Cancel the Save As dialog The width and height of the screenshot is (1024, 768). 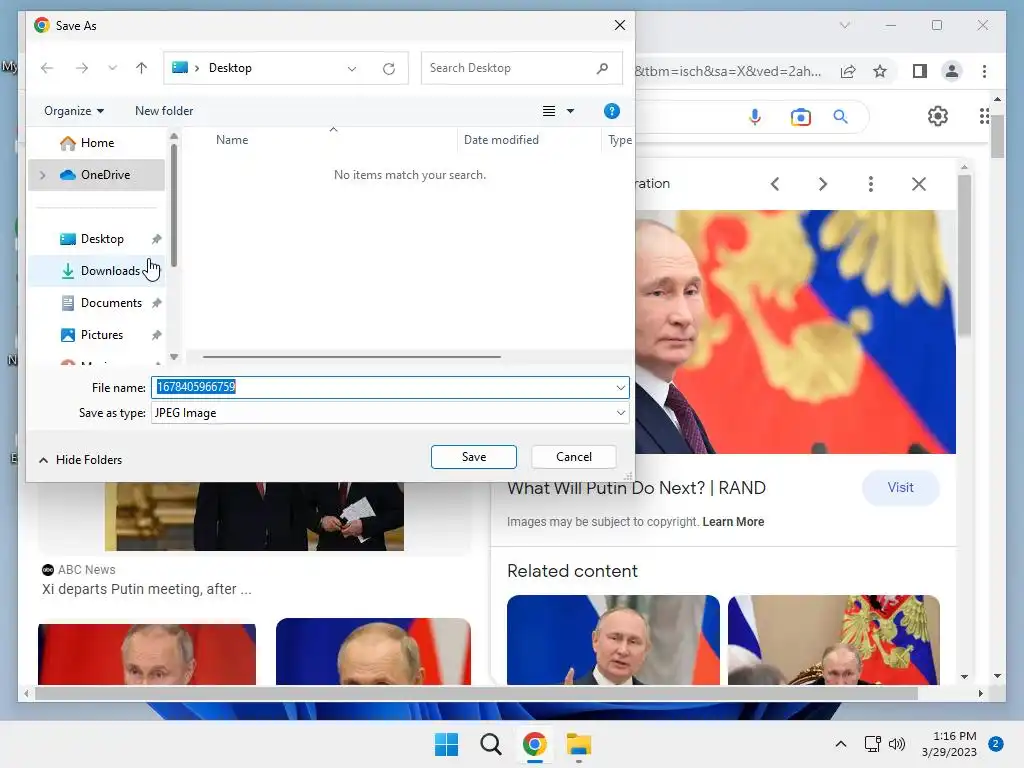tap(573, 457)
